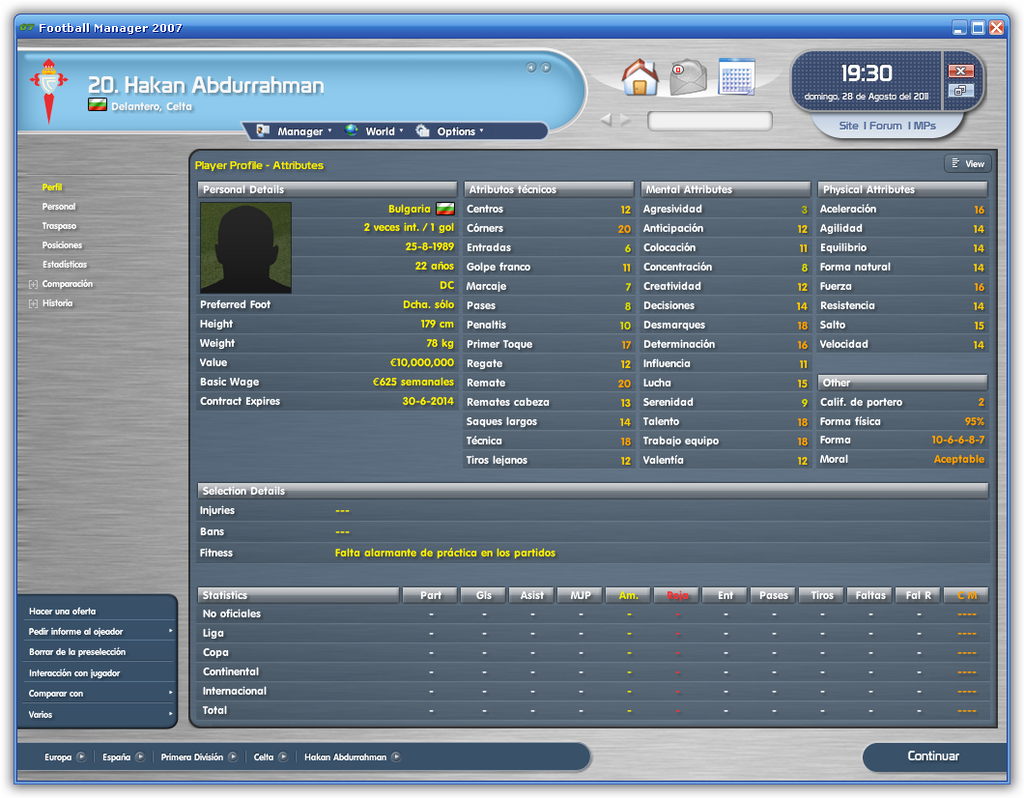The height and width of the screenshot is (798, 1024).
Task: Open the home screen house icon
Action: (640, 77)
